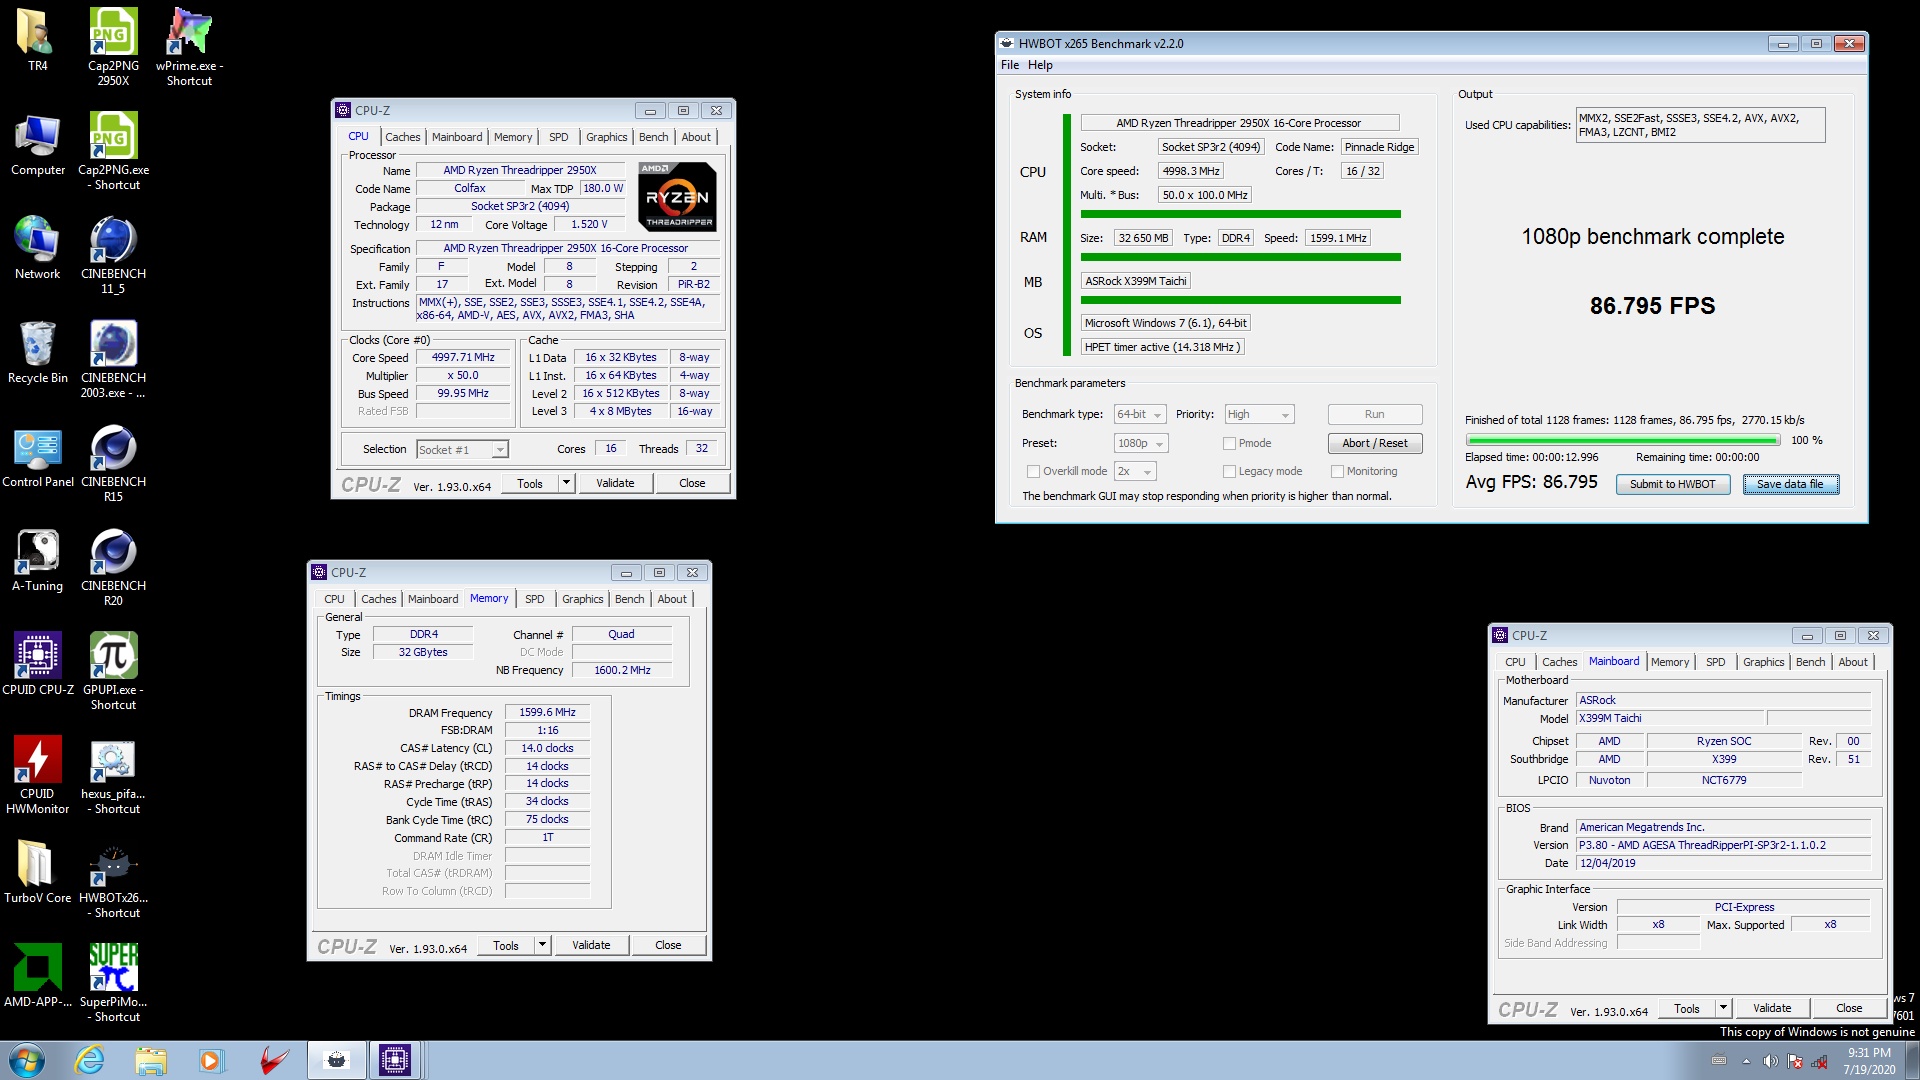The width and height of the screenshot is (1920, 1080).
Task: Open the A-Tuning utility icon
Action: 37,561
